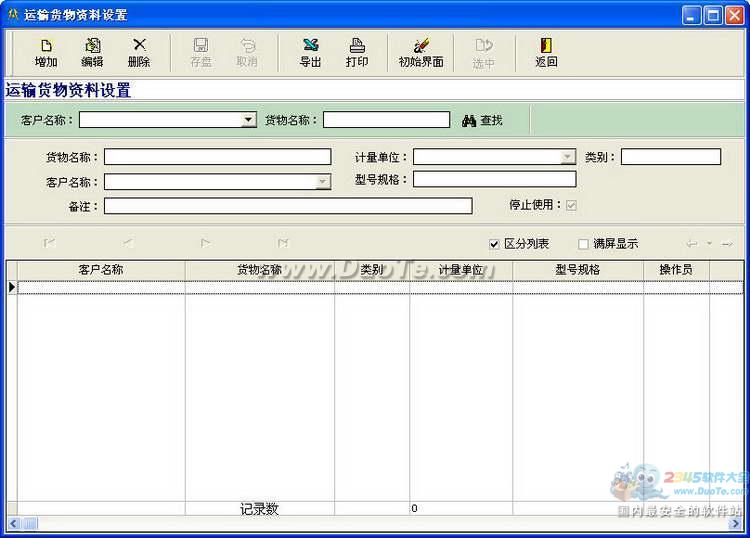
Task: Click the 类别 input field
Action: click(670, 157)
